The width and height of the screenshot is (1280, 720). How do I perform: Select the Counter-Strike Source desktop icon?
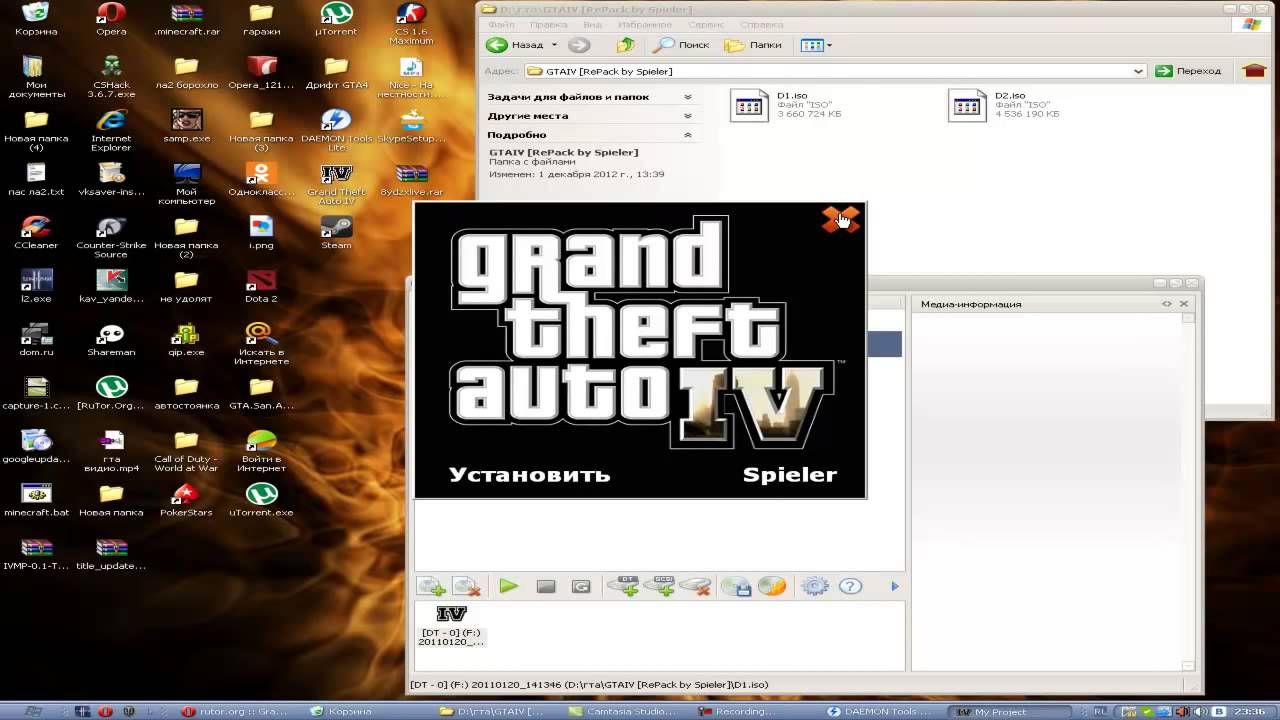111,237
